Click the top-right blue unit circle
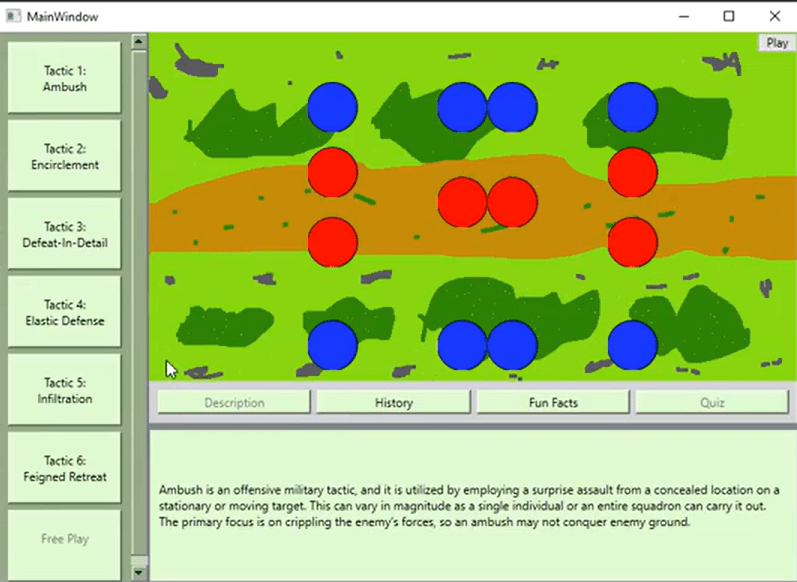The image size is (797, 582). [x=632, y=107]
